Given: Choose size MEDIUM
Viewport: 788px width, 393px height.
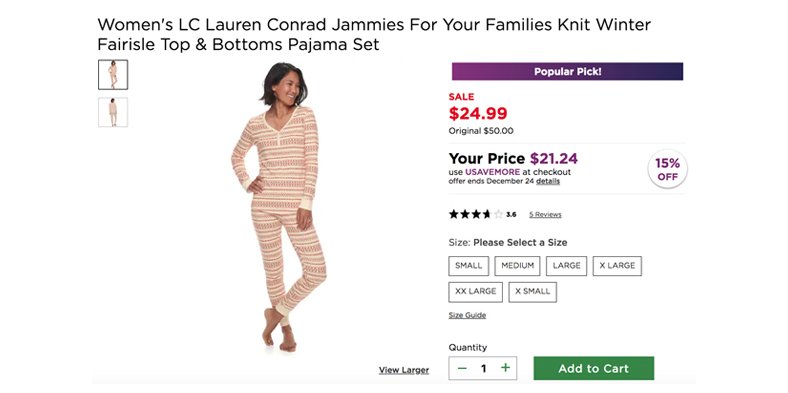Looking at the screenshot, I should (517, 266).
